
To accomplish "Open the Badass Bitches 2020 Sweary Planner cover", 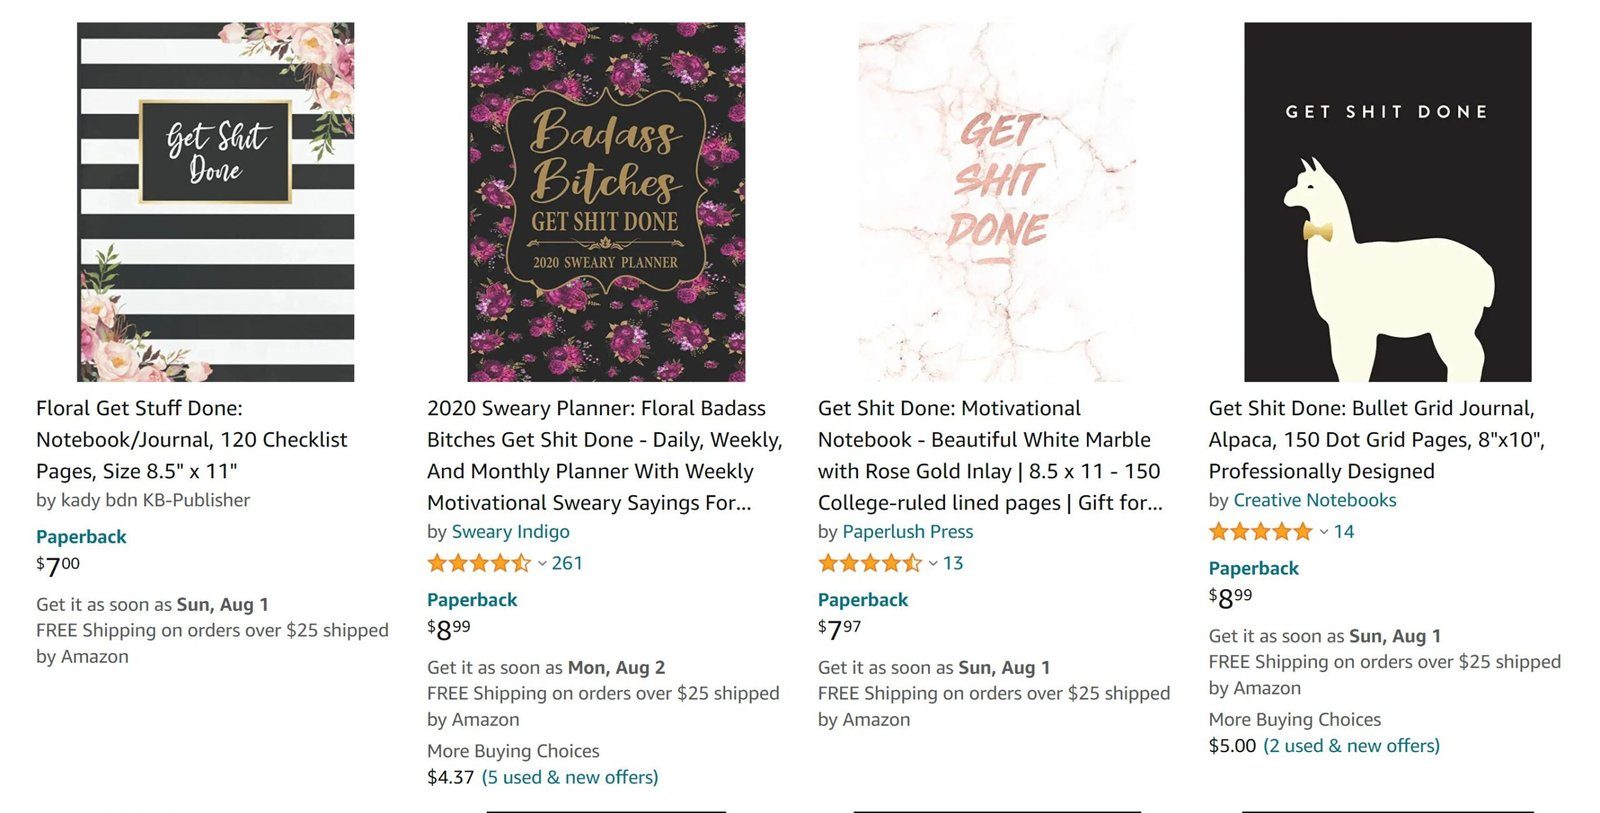I will coord(606,202).
